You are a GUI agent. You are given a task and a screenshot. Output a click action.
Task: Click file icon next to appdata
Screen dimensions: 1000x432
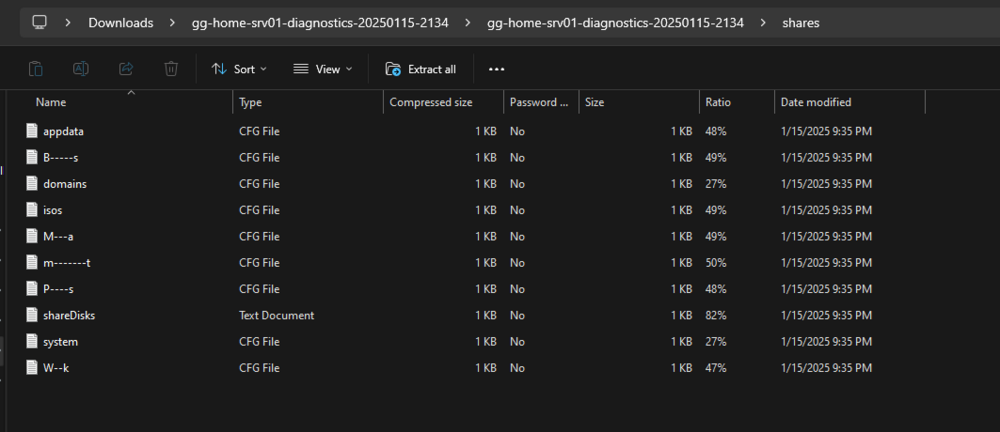coord(33,131)
